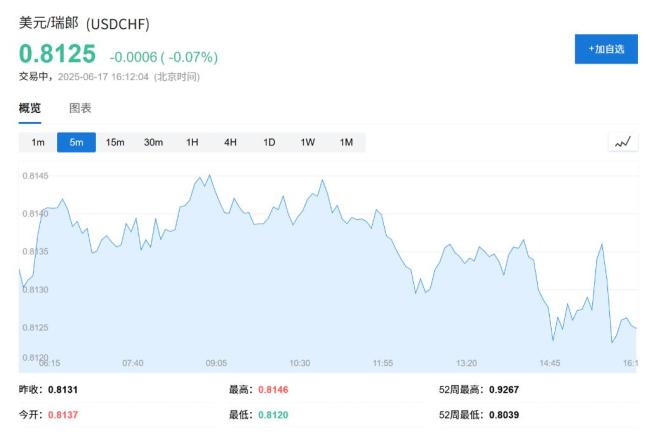Click the 最低 value 0.8120

[x=273, y=414]
